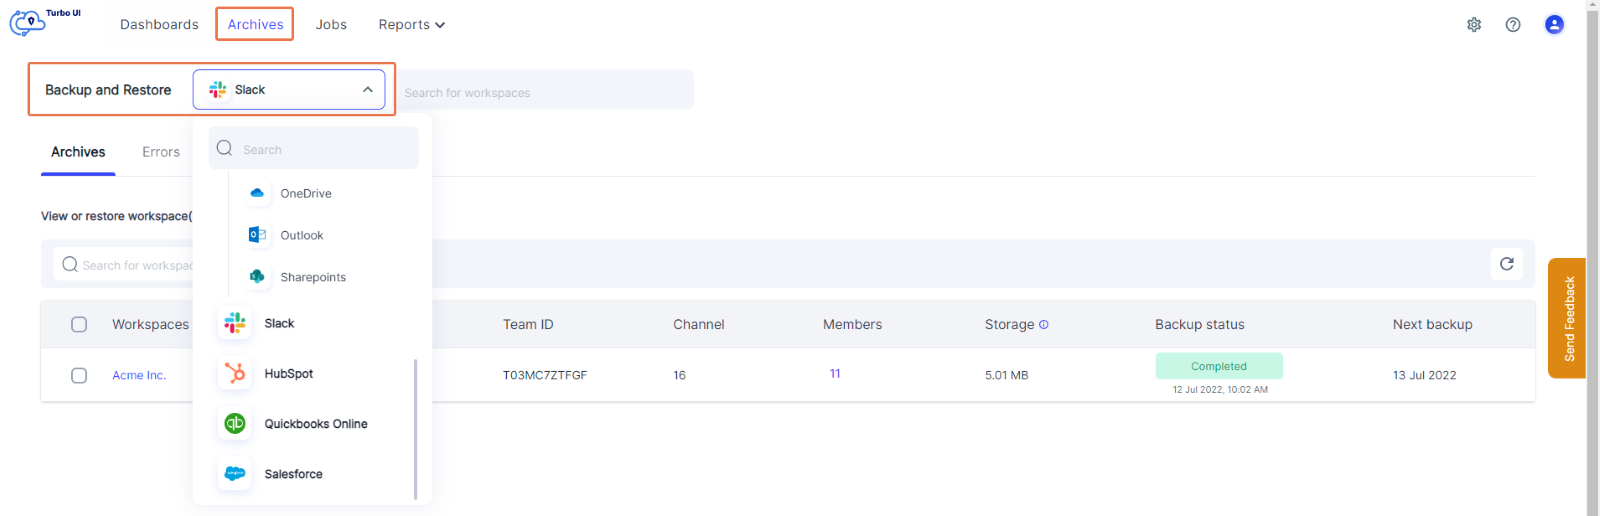
Task: Collapse the Slack app selector dropdown
Action: [289, 89]
